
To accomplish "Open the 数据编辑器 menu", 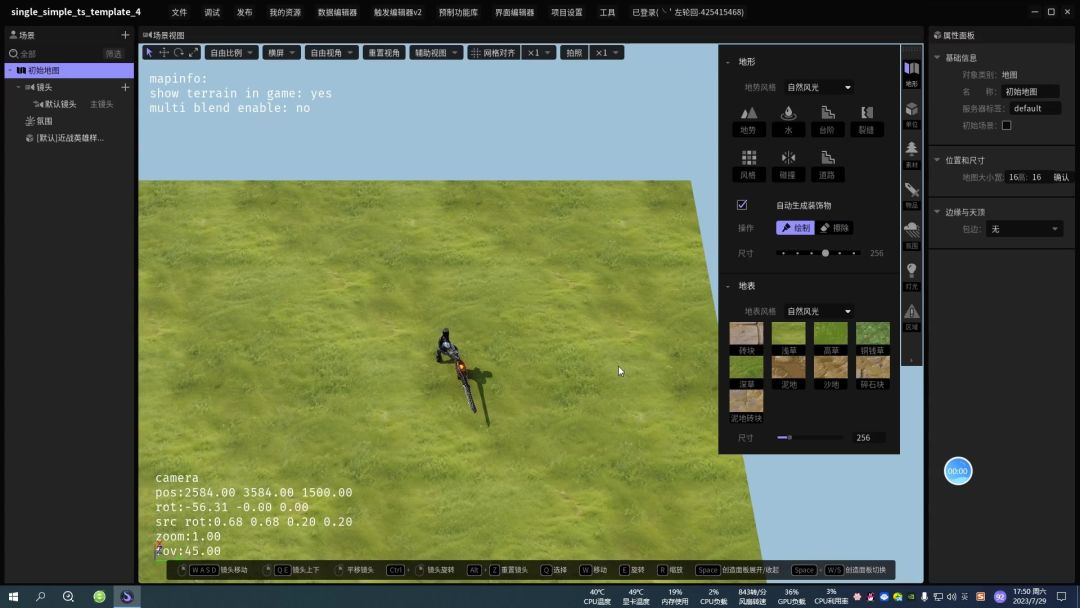I will tap(338, 13).
